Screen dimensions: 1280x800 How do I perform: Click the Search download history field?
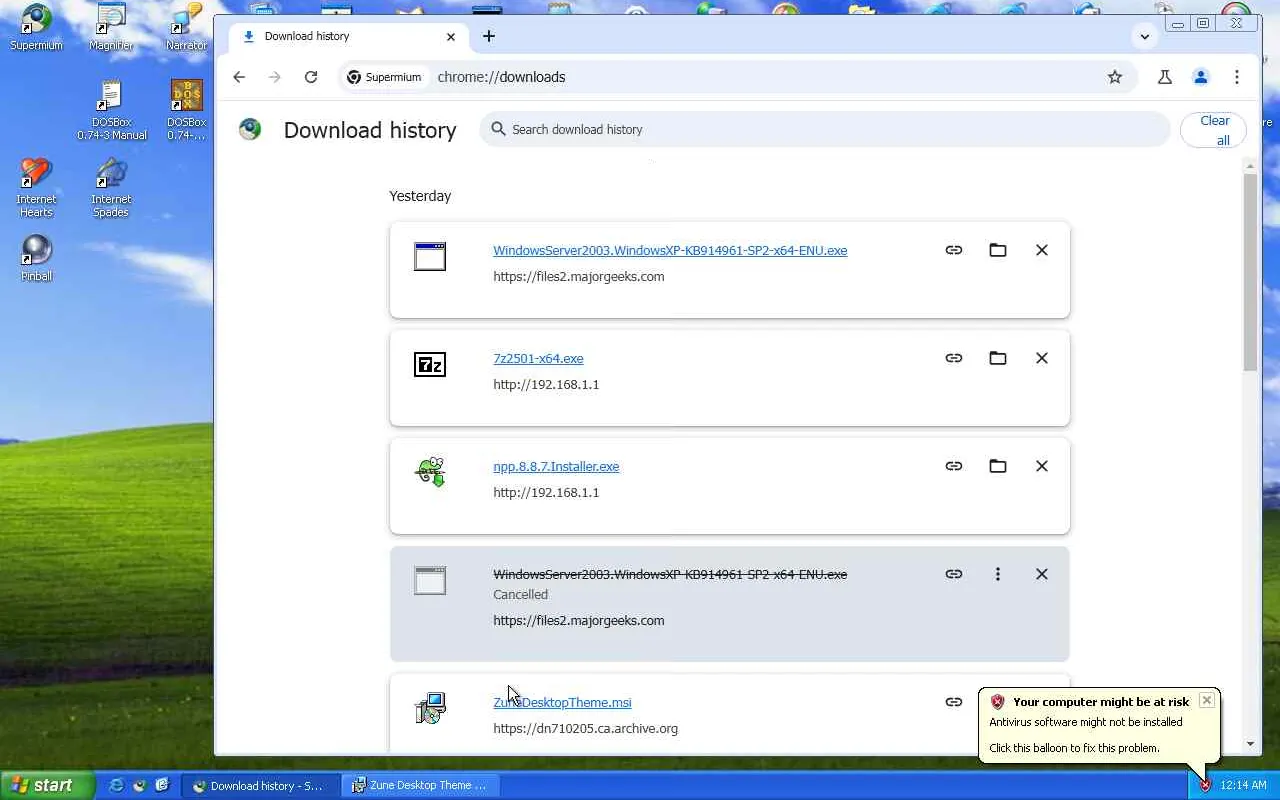pos(825,129)
